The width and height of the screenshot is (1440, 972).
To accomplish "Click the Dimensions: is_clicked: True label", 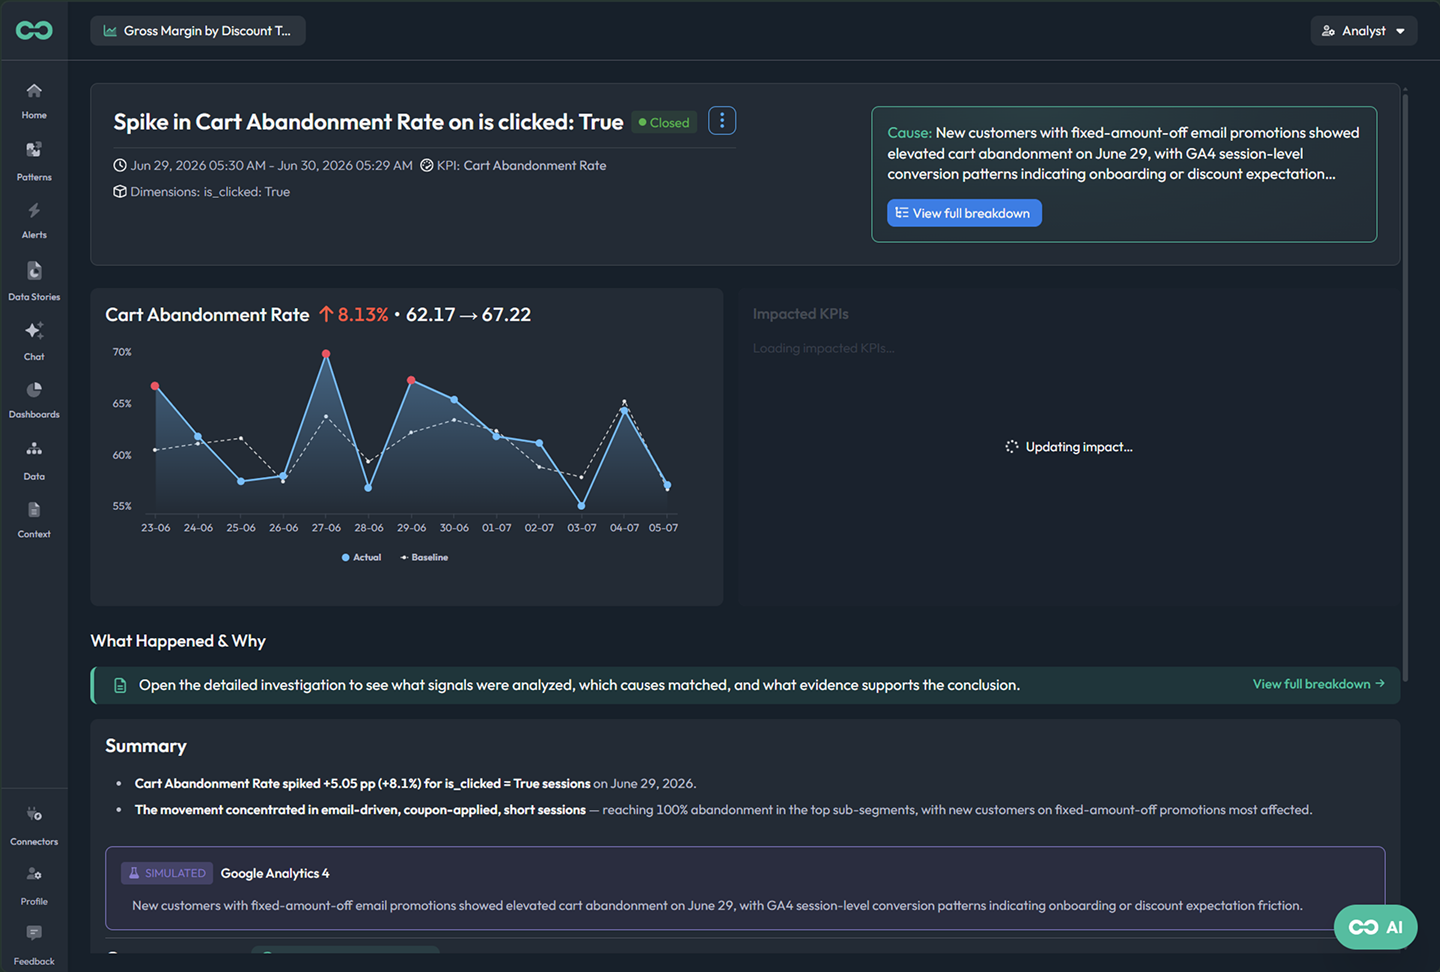I will (x=201, y=192).
